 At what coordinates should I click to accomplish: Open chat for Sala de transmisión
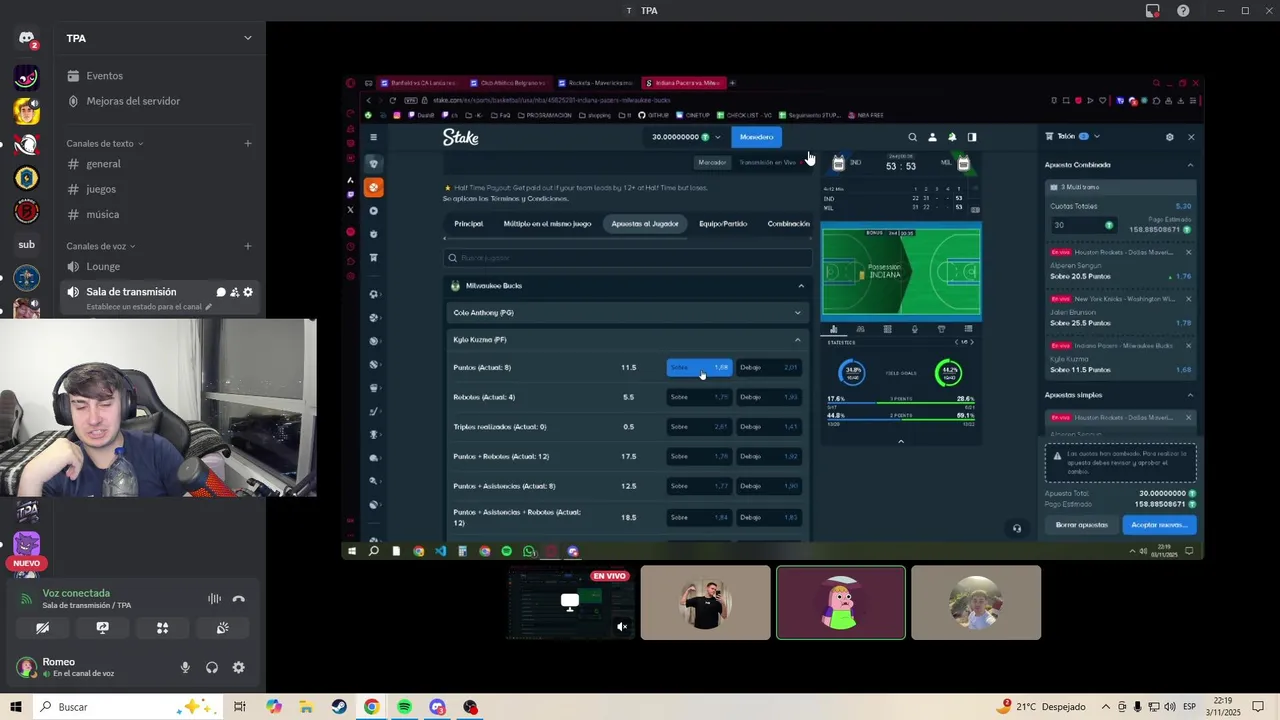[221, 292]
